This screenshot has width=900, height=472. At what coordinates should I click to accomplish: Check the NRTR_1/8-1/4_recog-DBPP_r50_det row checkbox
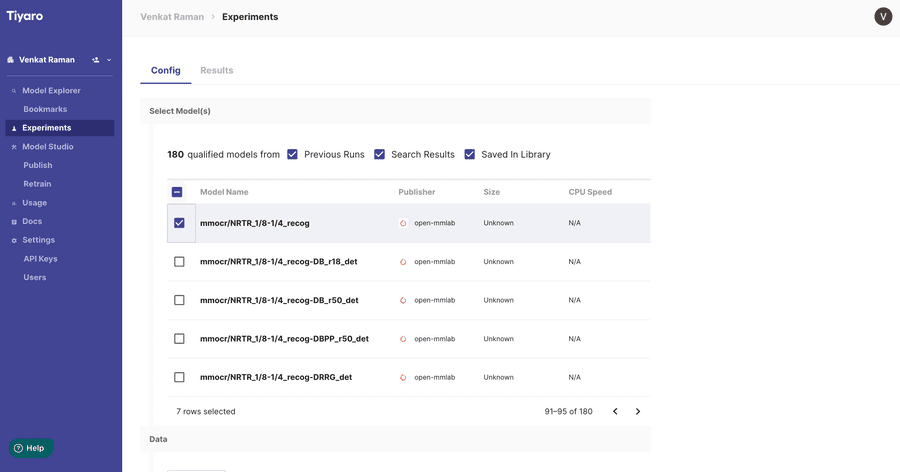[x=179, y=339]
